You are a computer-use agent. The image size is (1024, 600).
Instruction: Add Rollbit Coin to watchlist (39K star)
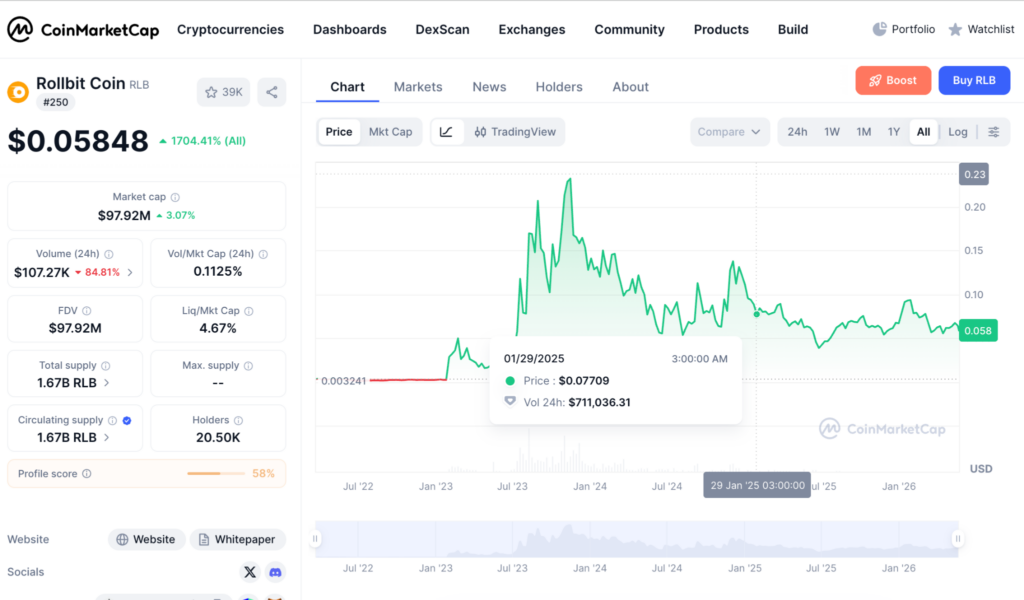pyautogui.click(x=223, y=92)
